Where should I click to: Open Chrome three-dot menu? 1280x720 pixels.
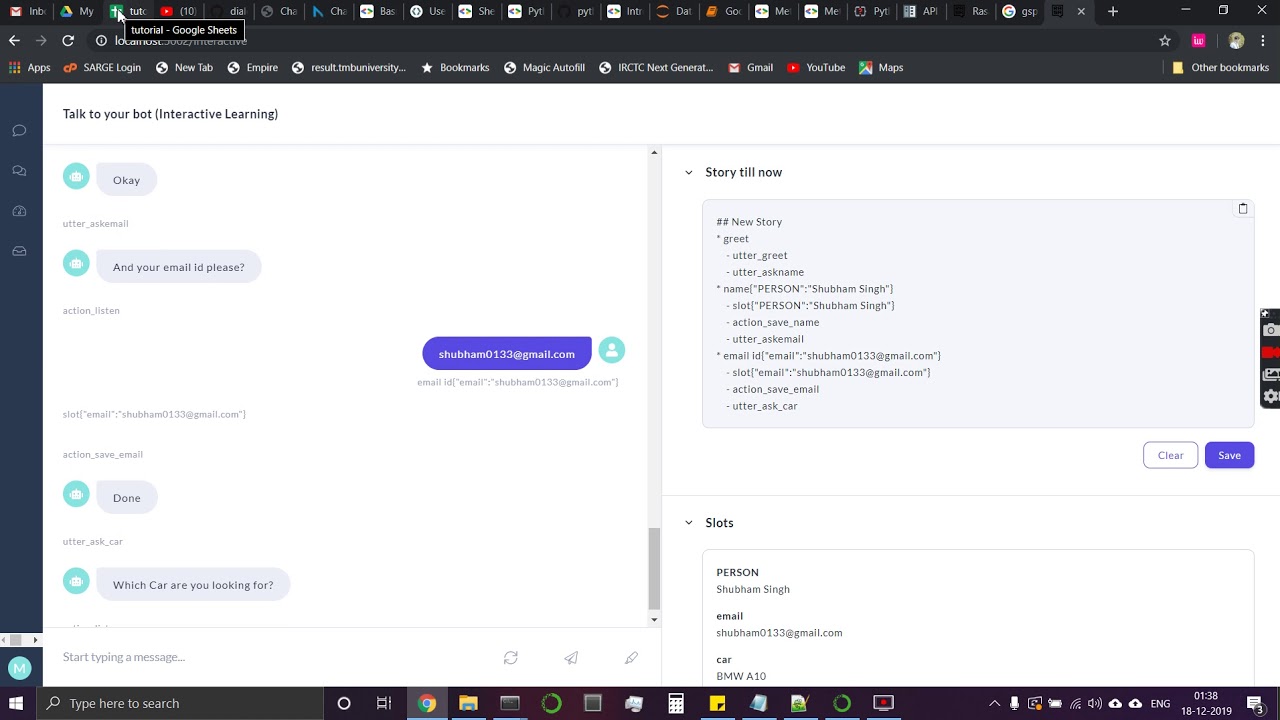click(x=1264, y=40)
